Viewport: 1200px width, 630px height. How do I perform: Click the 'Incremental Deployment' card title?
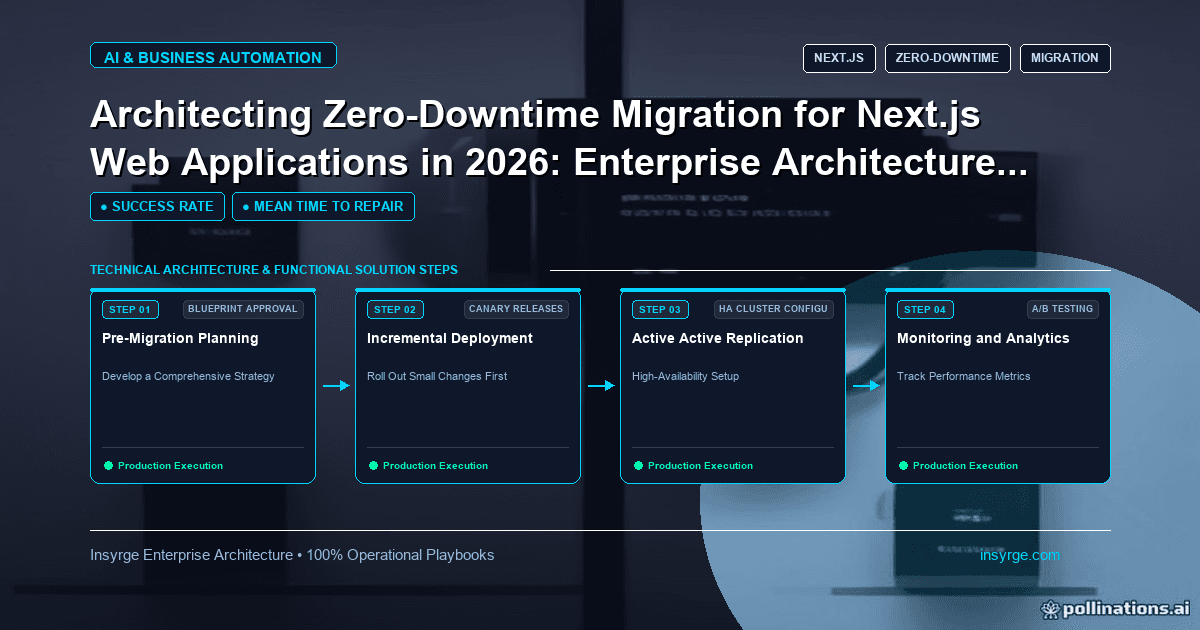[450, 338]
